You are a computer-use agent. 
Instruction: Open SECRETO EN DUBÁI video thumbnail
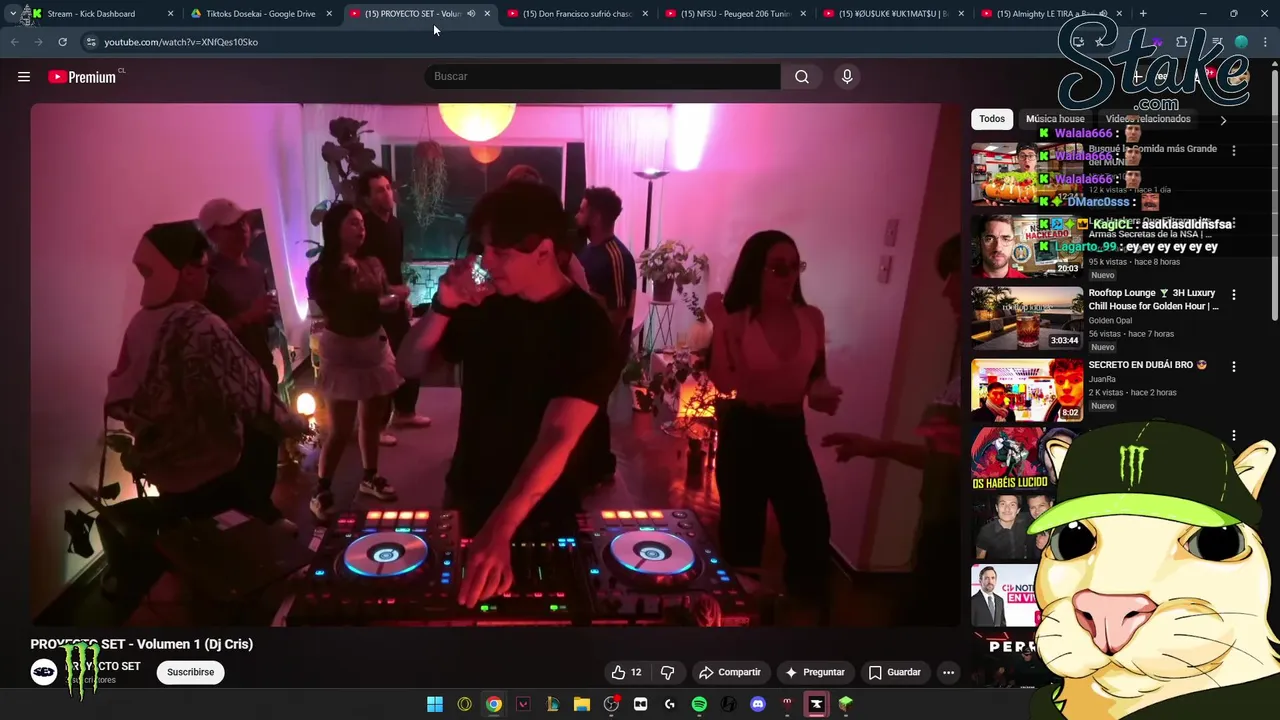[x=1027, y=389]
